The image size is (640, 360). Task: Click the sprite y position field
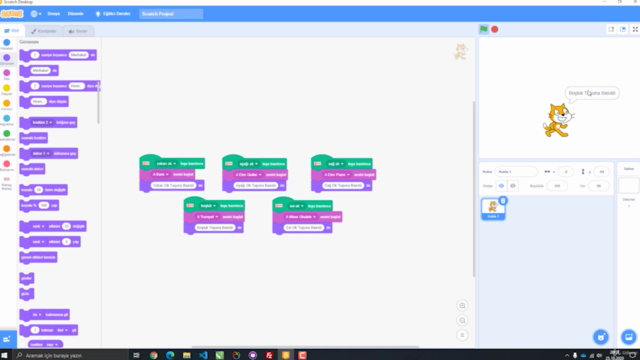[x=601, y=172]
